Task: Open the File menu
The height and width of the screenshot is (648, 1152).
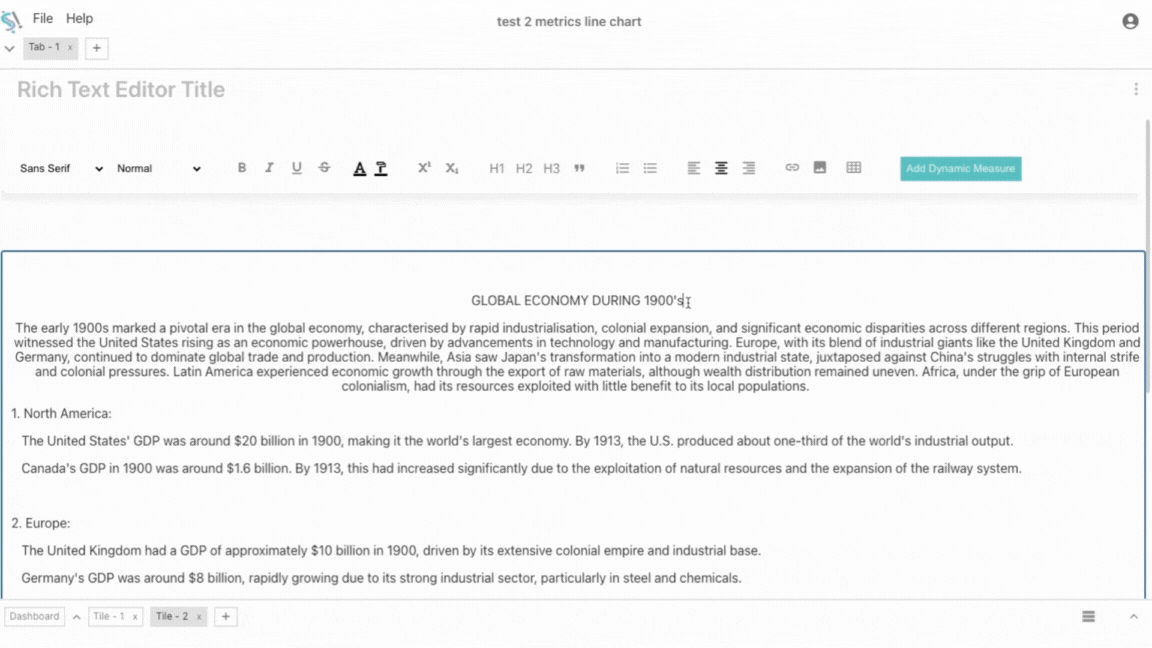Action: coord(43,18)
